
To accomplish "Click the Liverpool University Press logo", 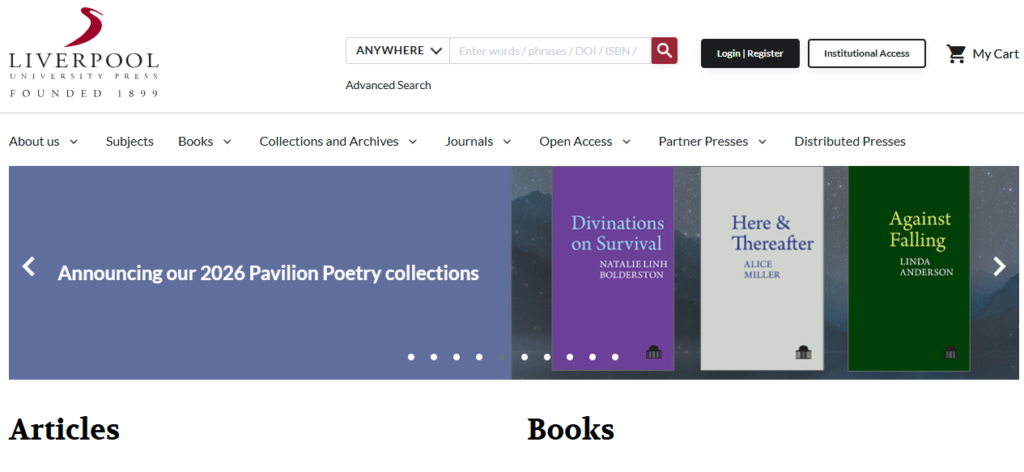I will [83, 53].
